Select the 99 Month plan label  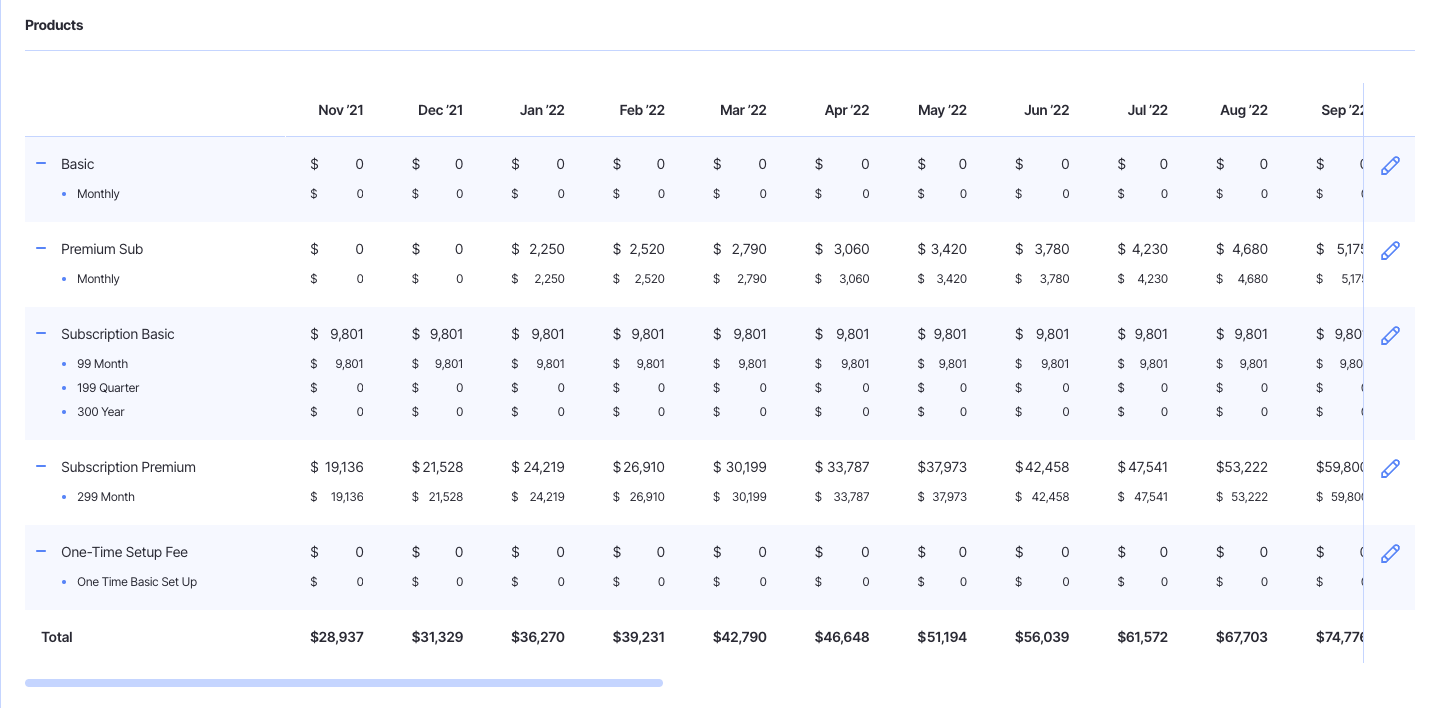coord(102,364)
